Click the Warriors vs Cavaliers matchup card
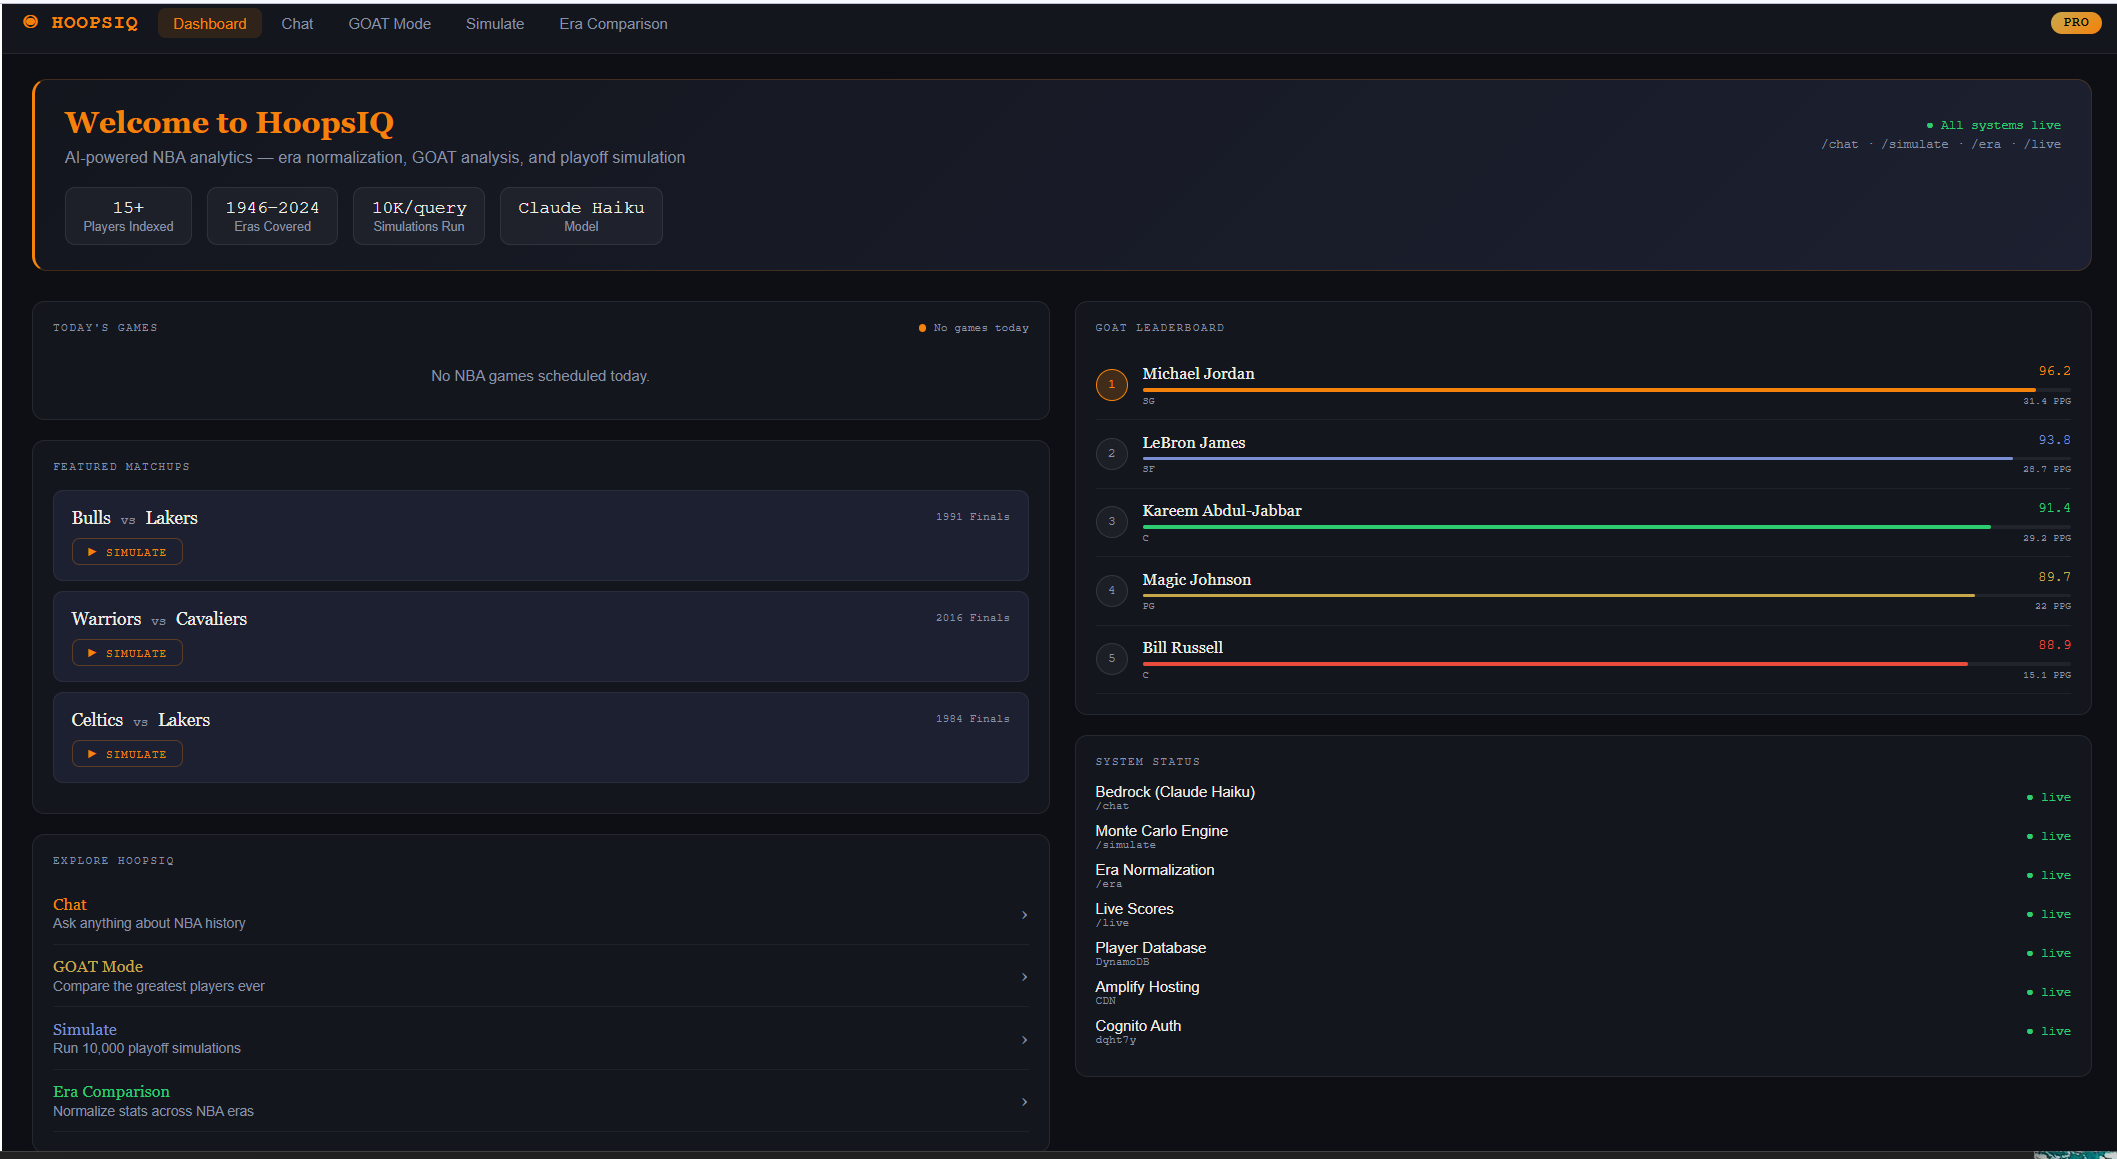Image resolution: width=2117 pixels, height=1159 pixels. tap(540, 636)
